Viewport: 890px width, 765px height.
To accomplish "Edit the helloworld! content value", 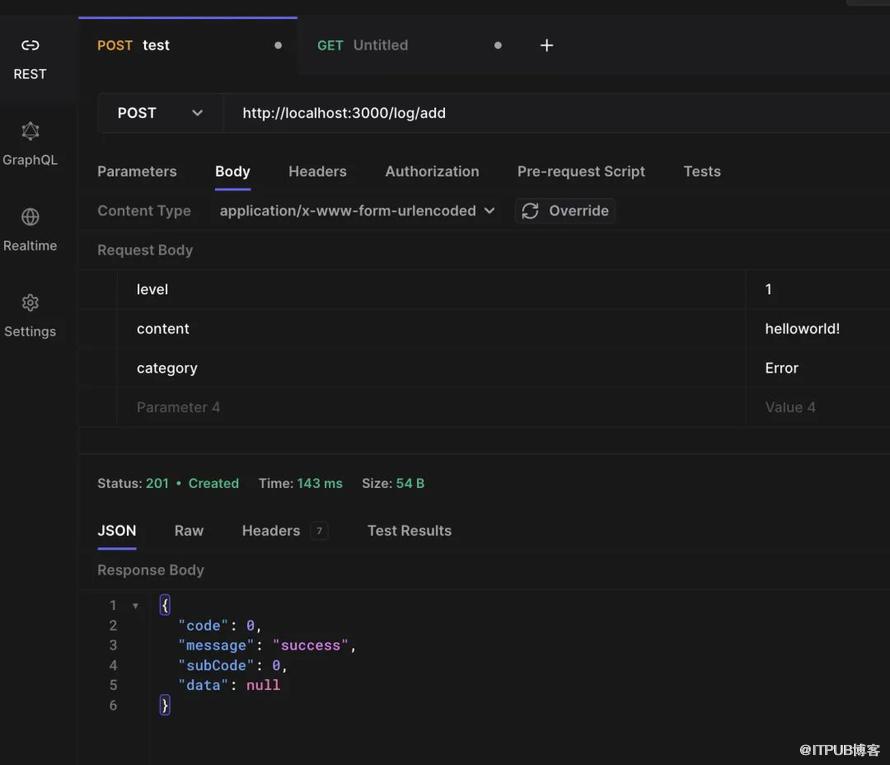I will pos(803,329).
